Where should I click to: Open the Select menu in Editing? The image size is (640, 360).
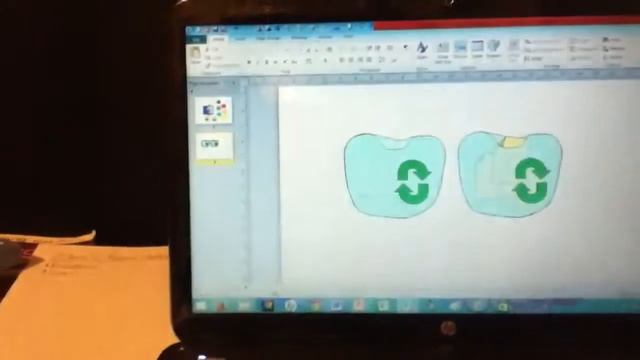pos(613,57)
